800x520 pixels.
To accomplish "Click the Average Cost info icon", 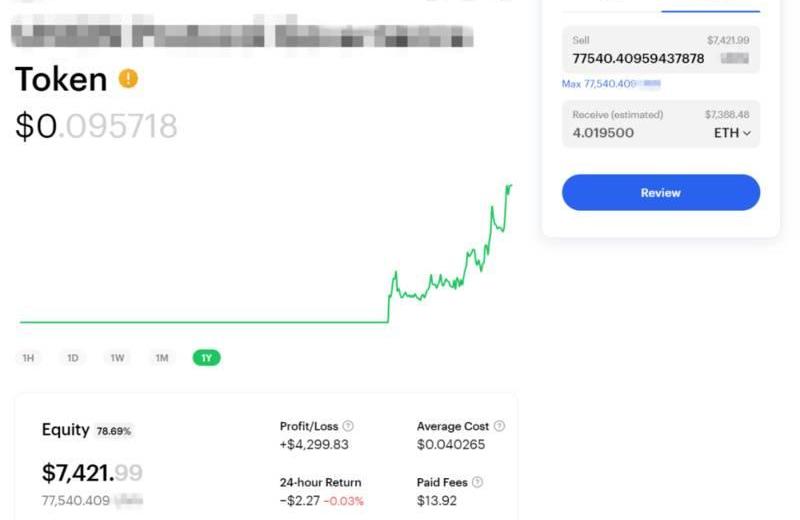I will (x=499, y=426).
